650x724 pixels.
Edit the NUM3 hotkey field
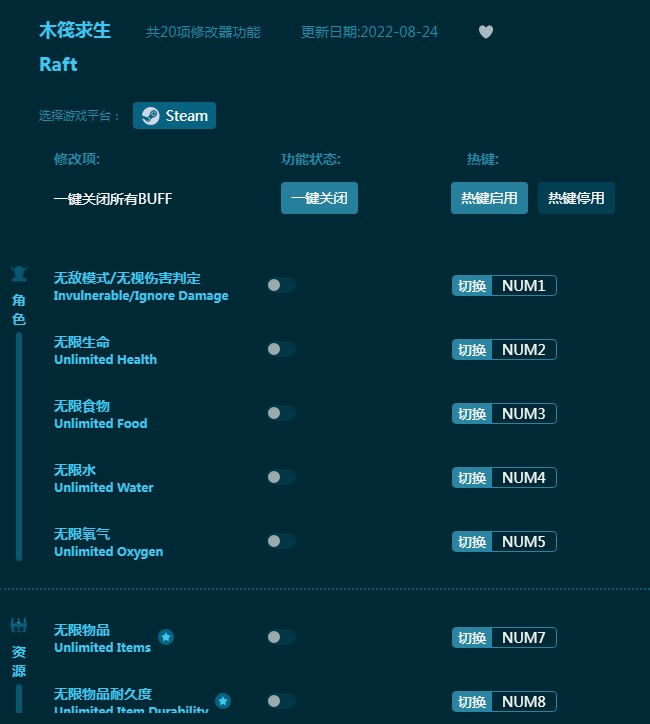point(524,413)
